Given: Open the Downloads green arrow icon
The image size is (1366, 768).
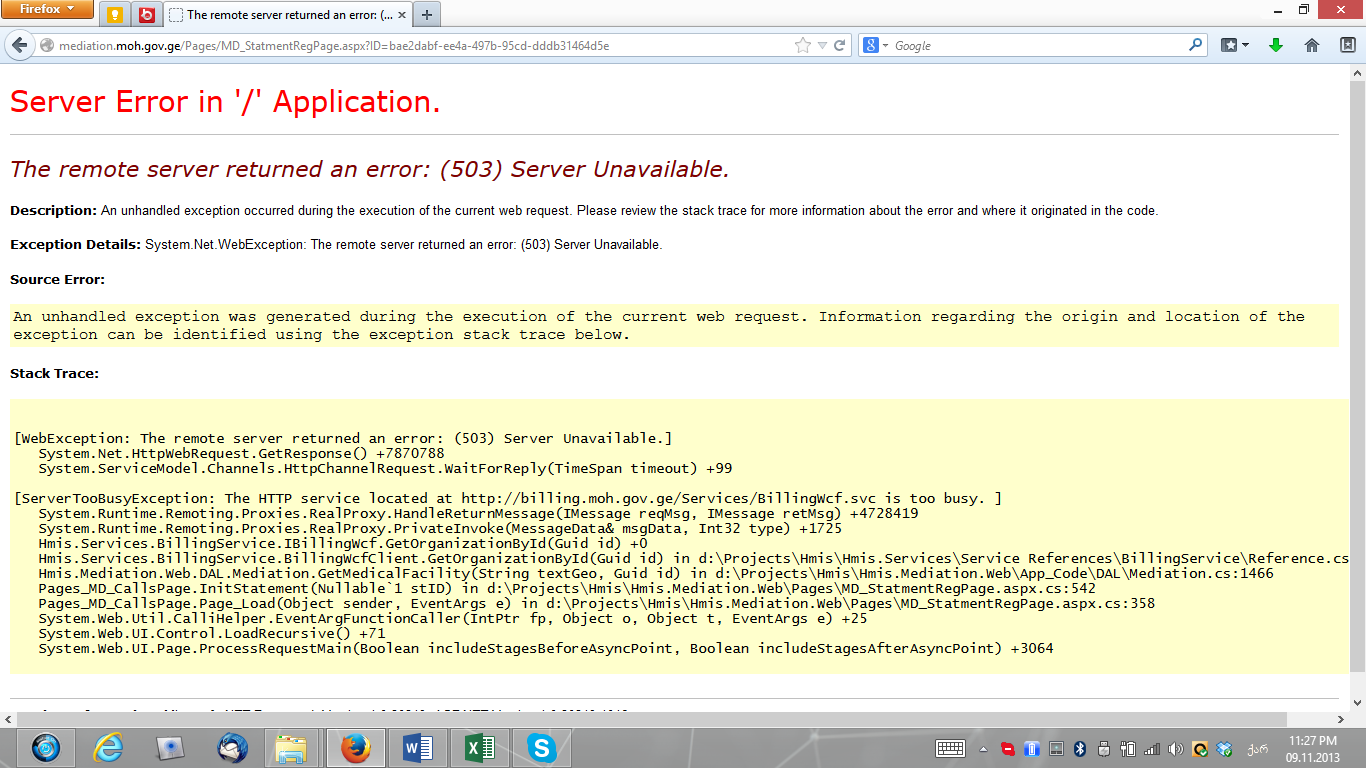Looking at the screenshot, I should click(1275, 45).
